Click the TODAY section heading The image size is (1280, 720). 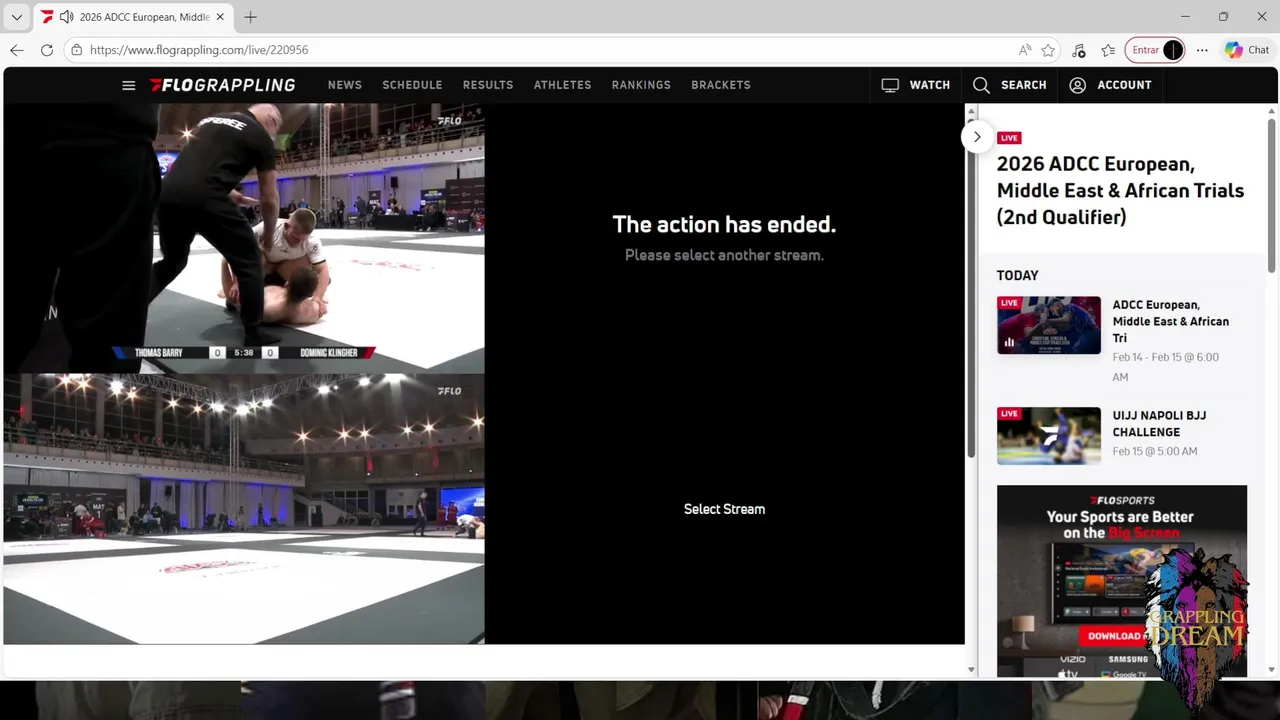click(1017, 275)
